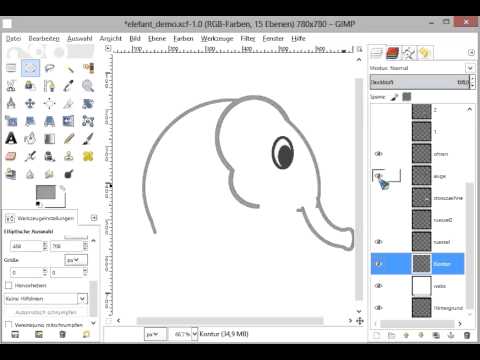This screenshot has height=360, width=480.
Task: Hide the Hintergrund layer
Action: [x=378, y=308]
